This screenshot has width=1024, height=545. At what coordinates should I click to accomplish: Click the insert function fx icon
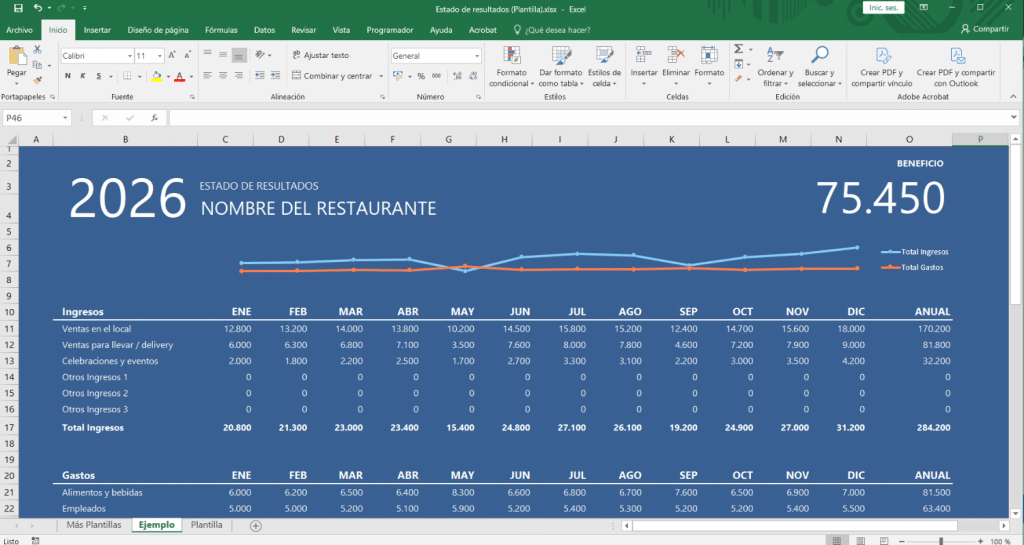(155, 118)
